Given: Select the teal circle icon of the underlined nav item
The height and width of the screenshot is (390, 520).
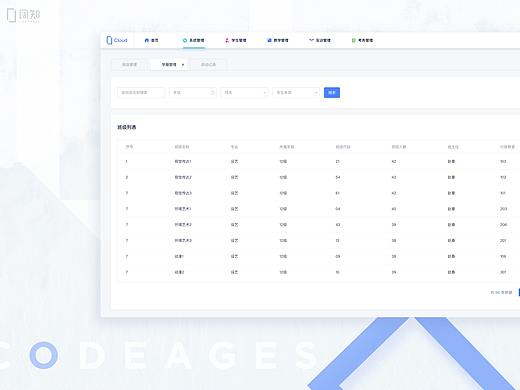Looking at the screenshot, I should [x=185, y=40].
